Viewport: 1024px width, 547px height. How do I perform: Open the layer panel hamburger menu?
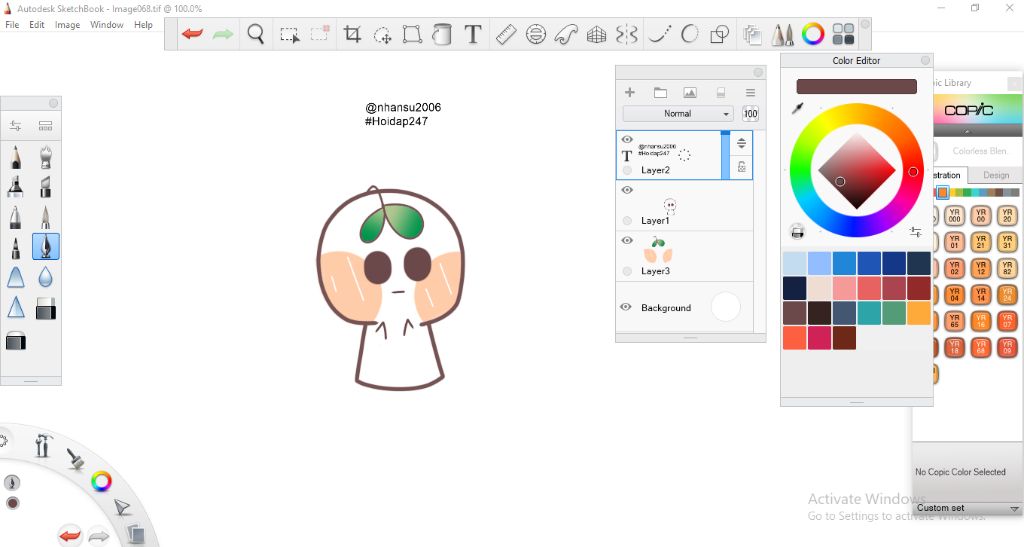click(750, 93)
